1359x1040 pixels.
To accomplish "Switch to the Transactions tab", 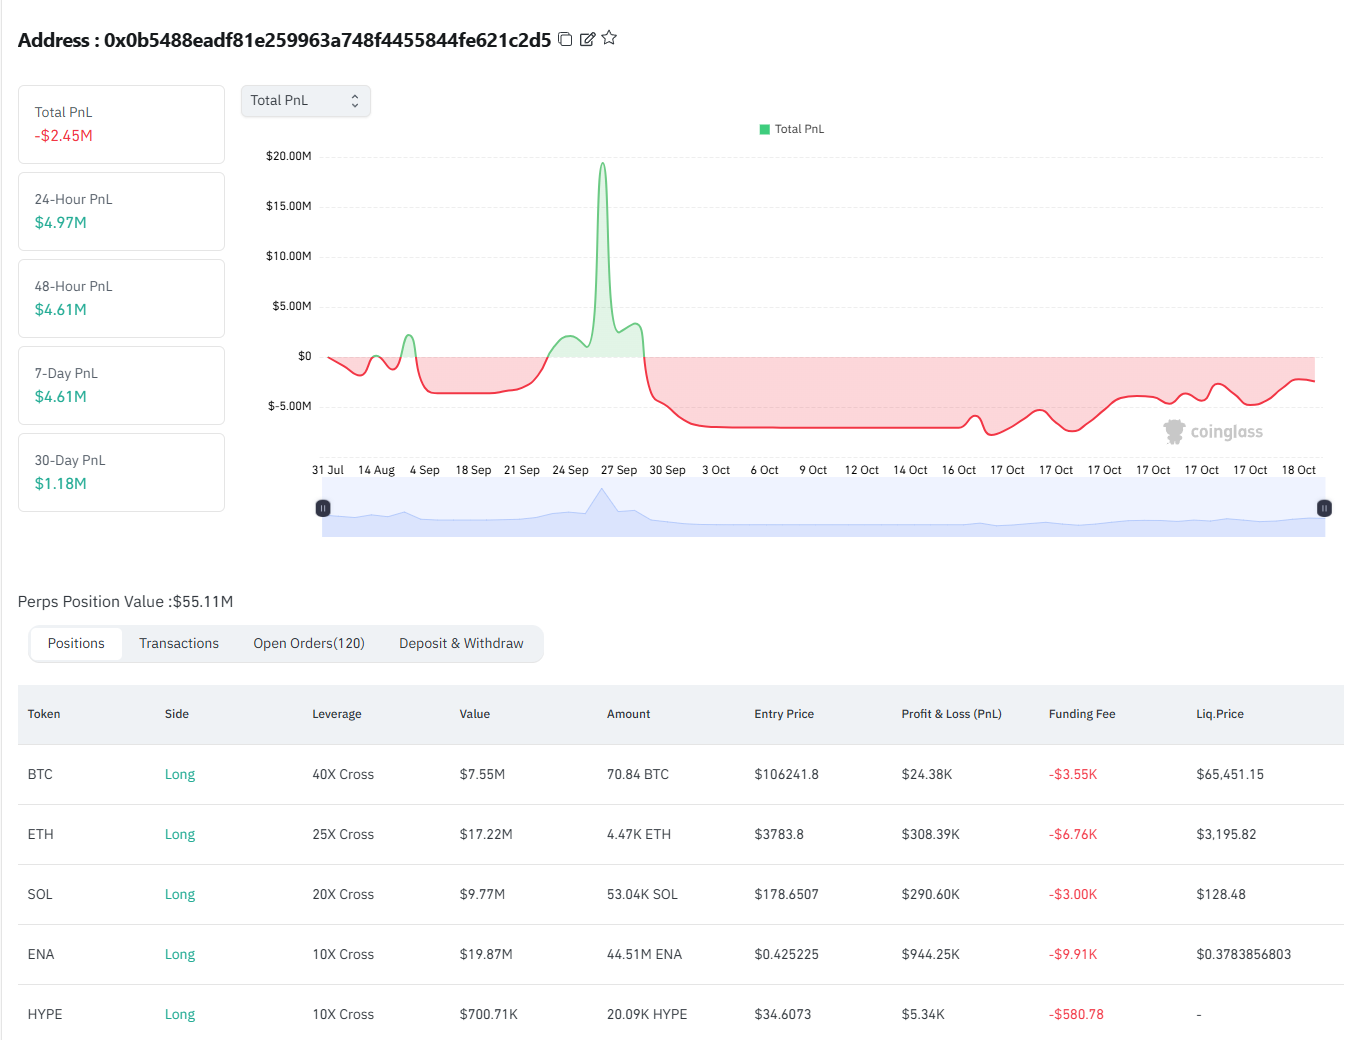I will (x=179, y=644).
